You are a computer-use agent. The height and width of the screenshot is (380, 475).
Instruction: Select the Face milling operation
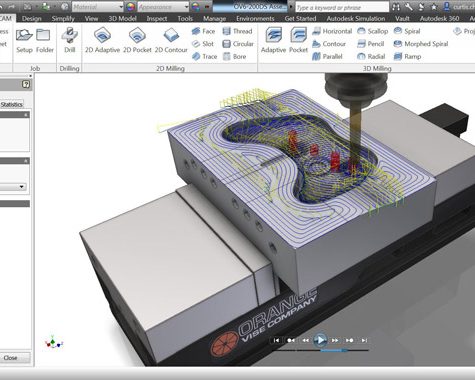click(x=203, y=31)
